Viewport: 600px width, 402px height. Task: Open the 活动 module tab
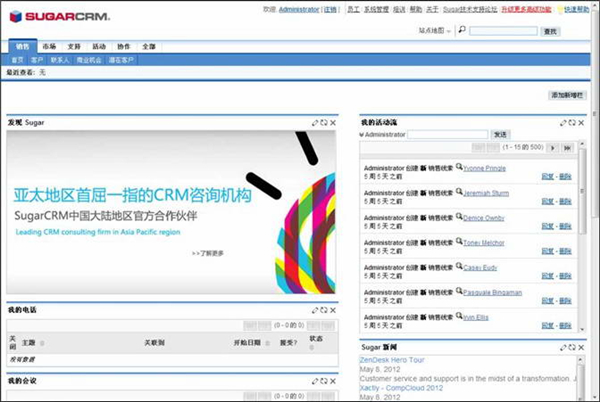point(99,47)
